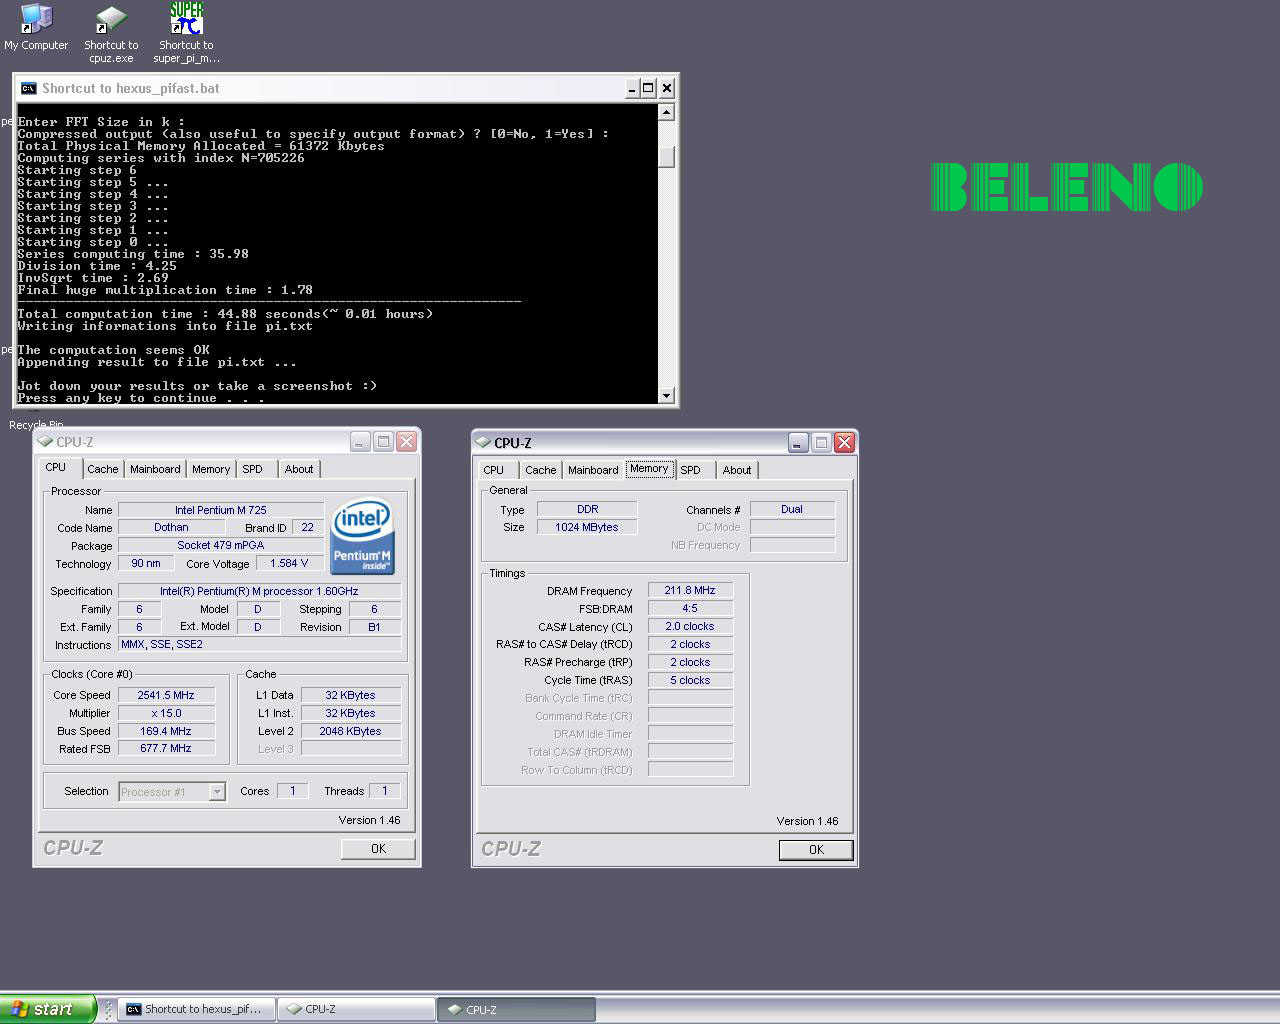Click the Multiplier value x 15.0

tap(166, 713)
